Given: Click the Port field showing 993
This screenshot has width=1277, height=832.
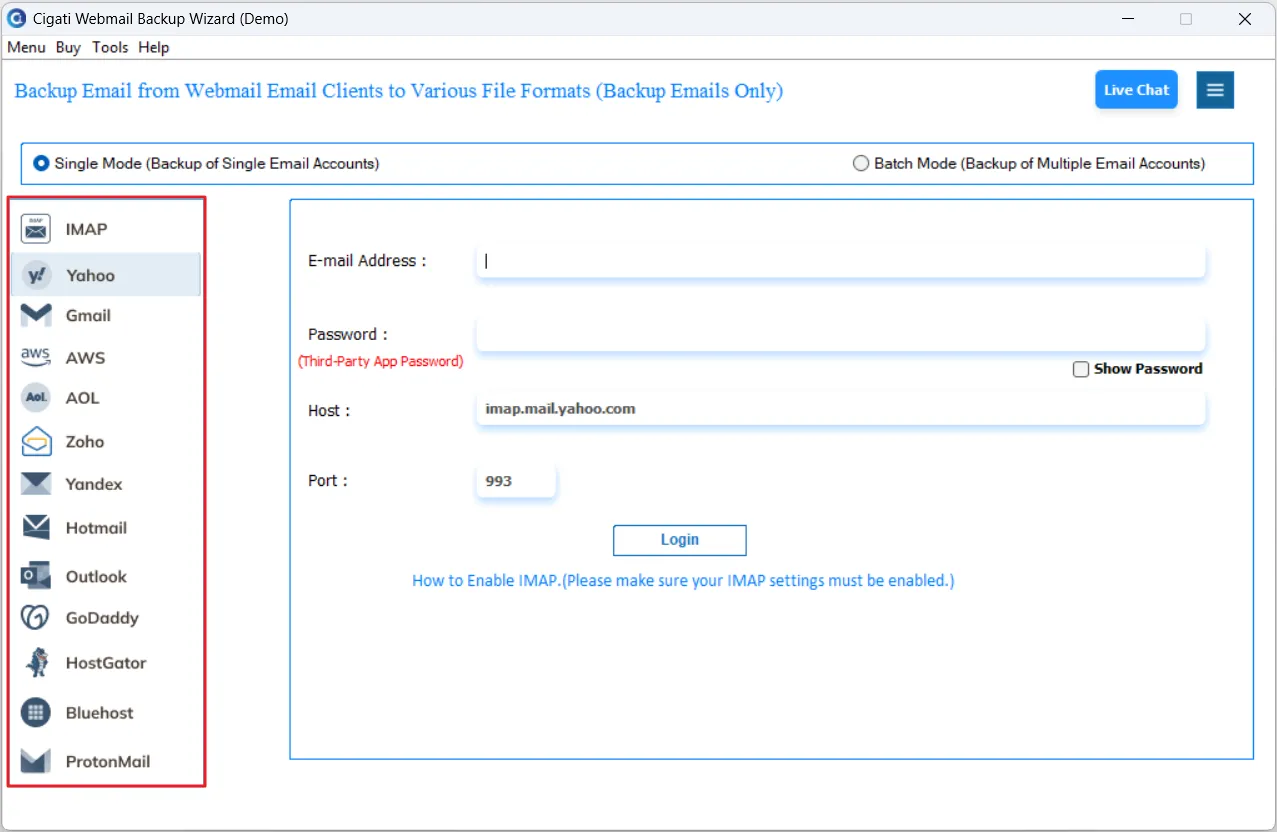Looking at the screenshot, I should point(515,481).
